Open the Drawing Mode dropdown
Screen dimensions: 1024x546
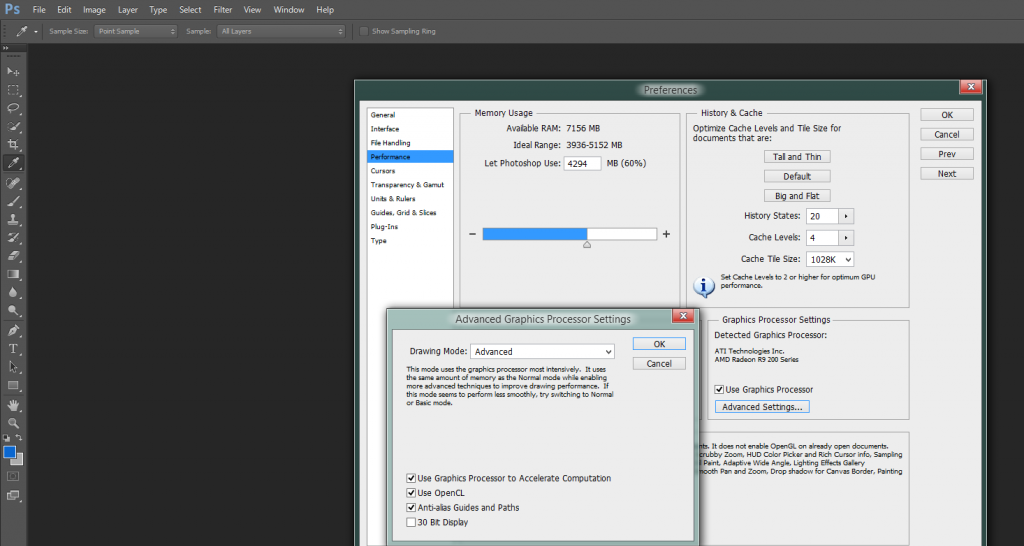pyautogui.click(x=542, y=351)
